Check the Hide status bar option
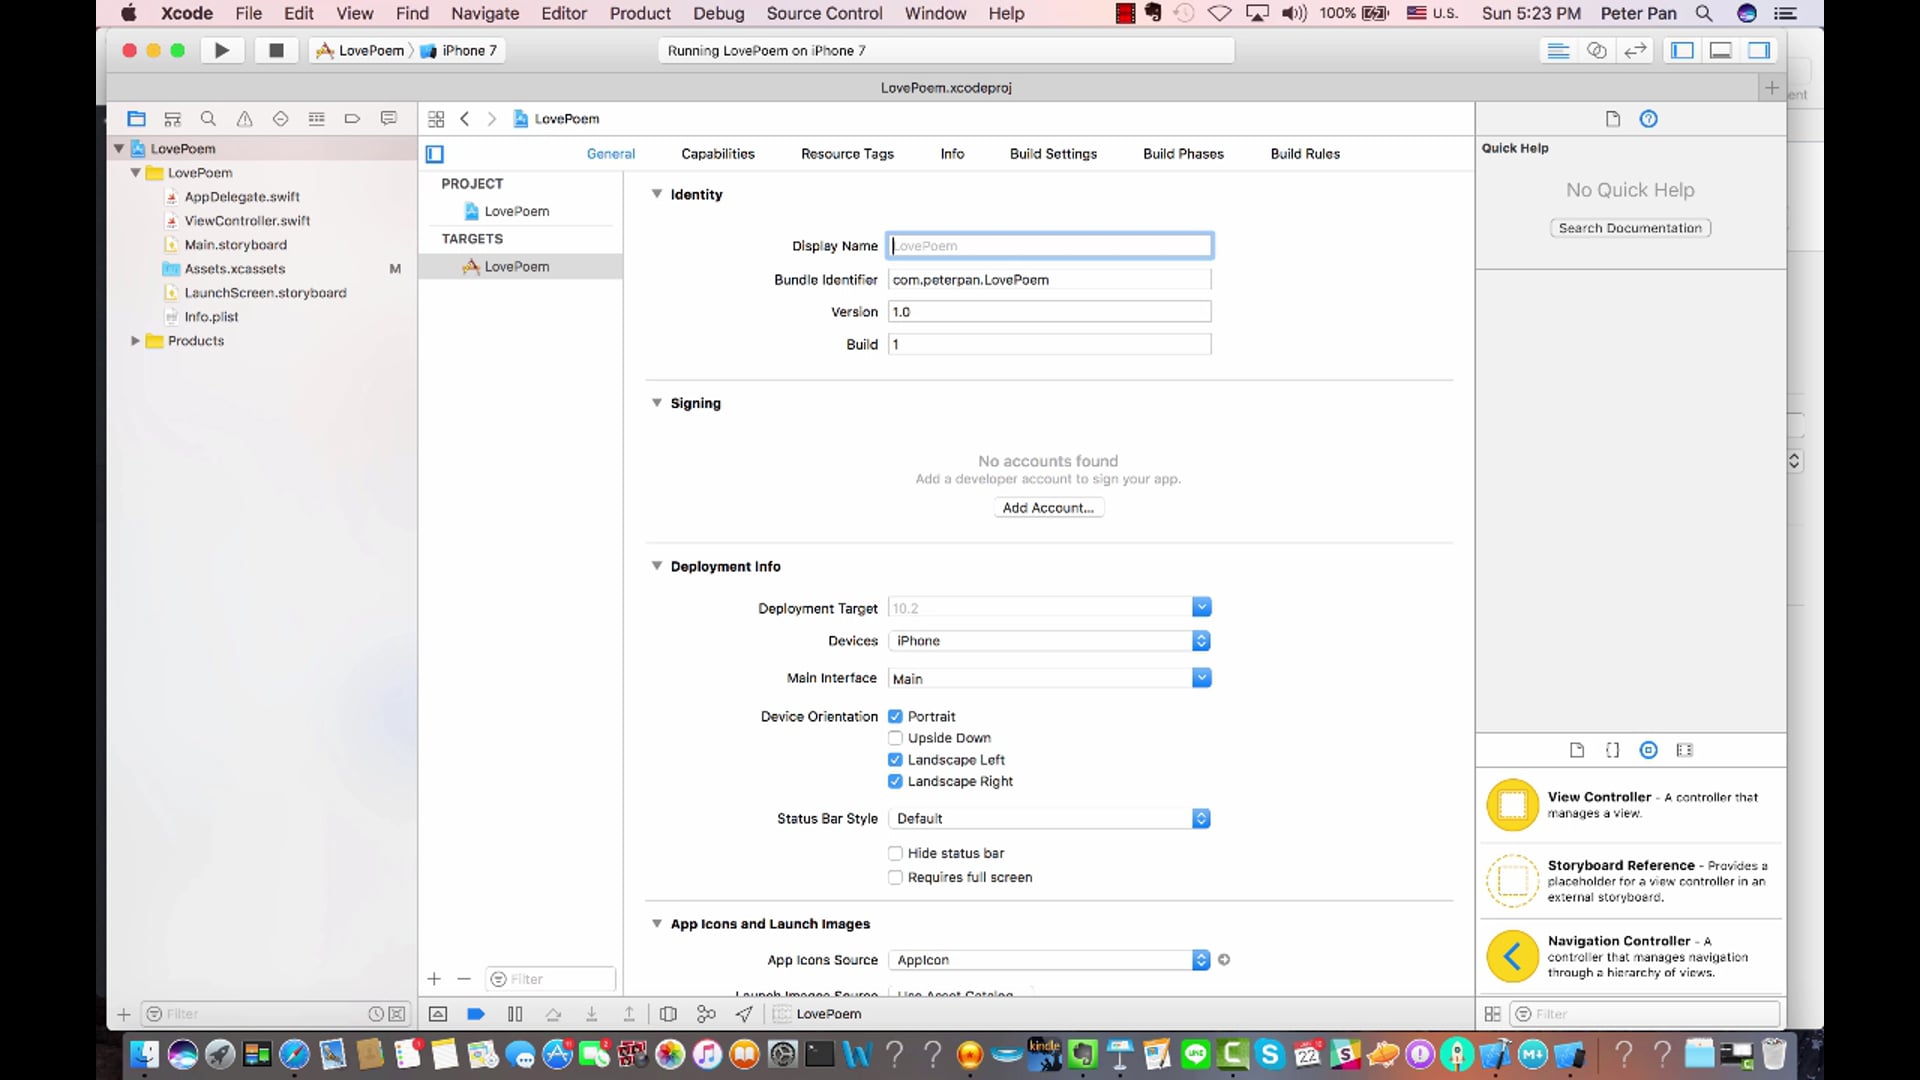 coord(895,853)
